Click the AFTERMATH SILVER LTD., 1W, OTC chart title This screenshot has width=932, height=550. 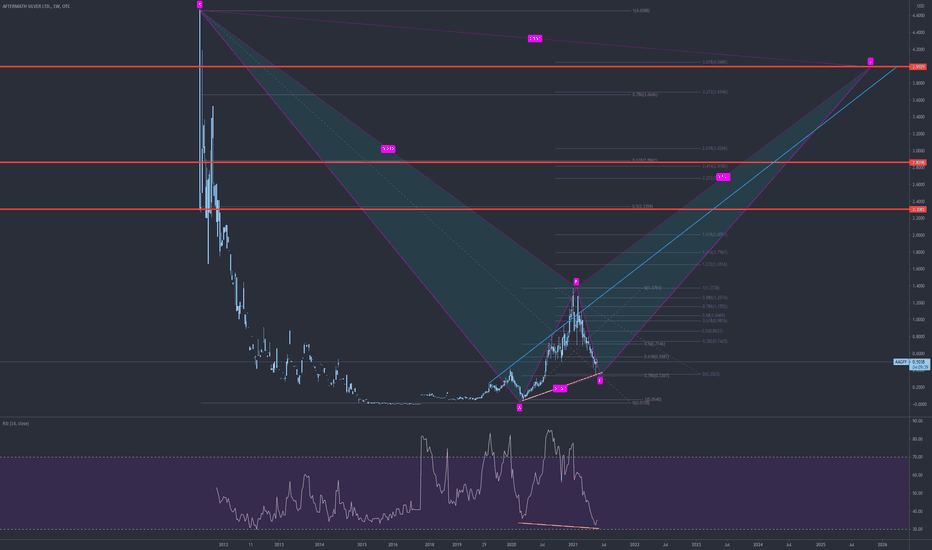tap(36, 6)
